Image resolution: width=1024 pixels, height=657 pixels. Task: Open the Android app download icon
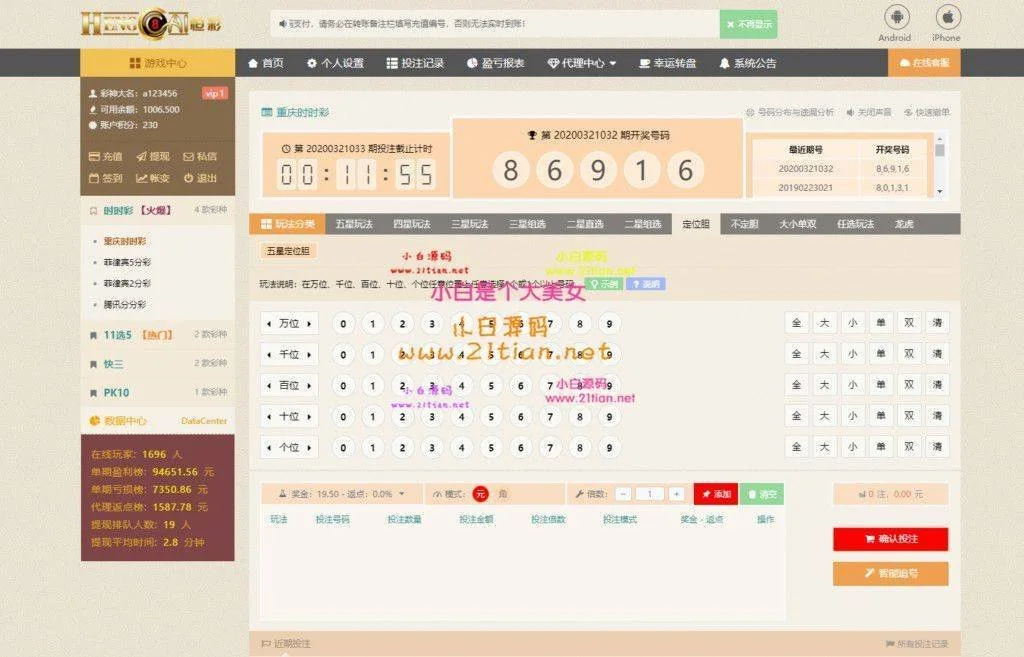click(894, 18)
